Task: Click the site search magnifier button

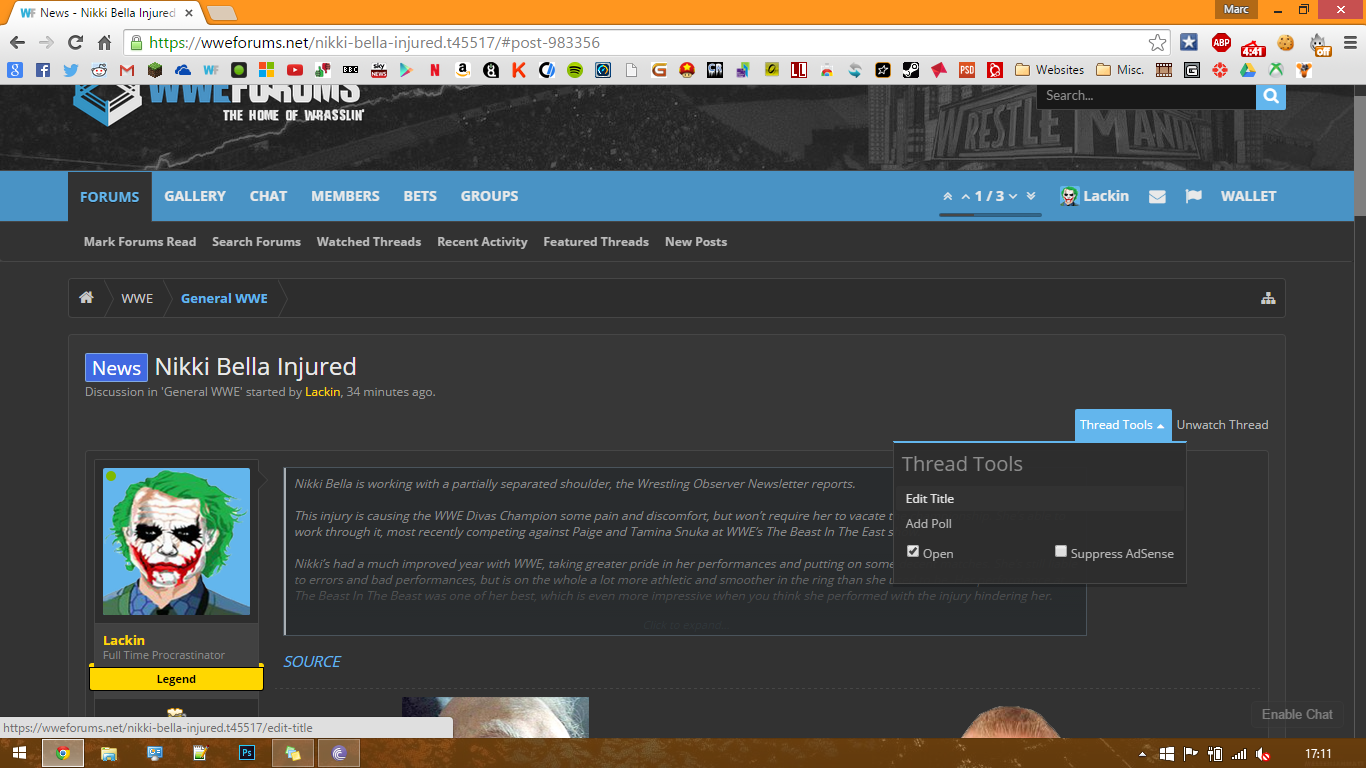Action: point(1270,96)
